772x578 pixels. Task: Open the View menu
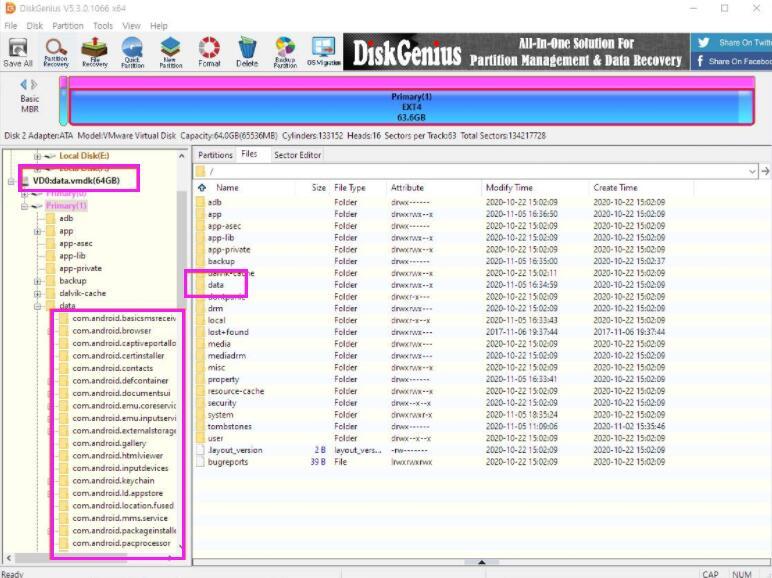point(131,26)
